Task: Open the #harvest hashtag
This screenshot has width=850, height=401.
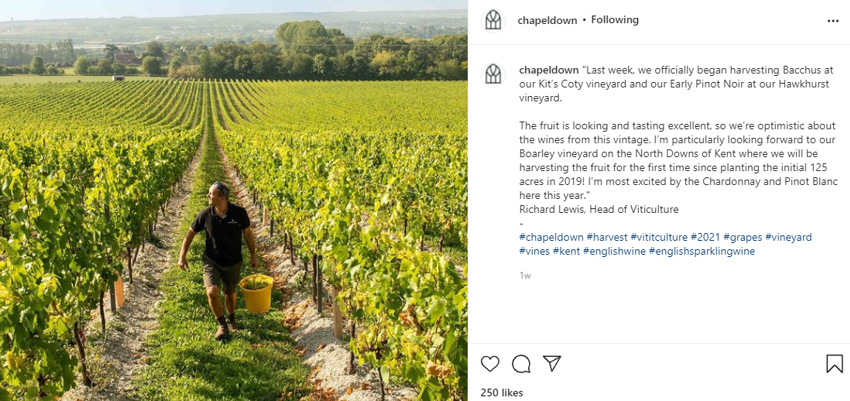Action: coord(607,237)
